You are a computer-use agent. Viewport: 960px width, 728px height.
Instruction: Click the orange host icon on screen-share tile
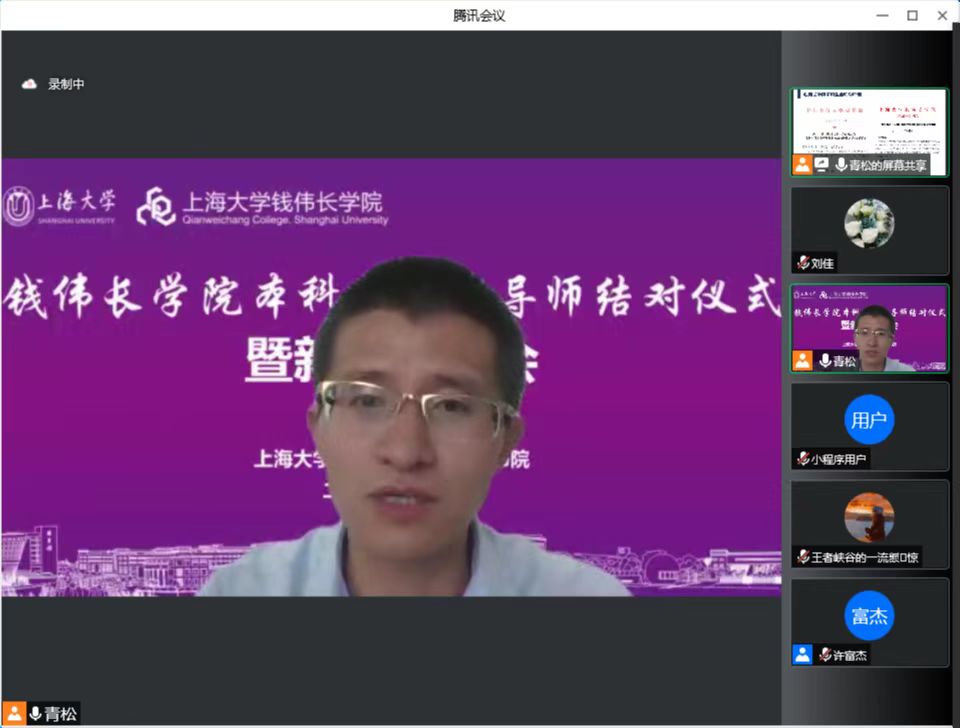click(802, 164)
